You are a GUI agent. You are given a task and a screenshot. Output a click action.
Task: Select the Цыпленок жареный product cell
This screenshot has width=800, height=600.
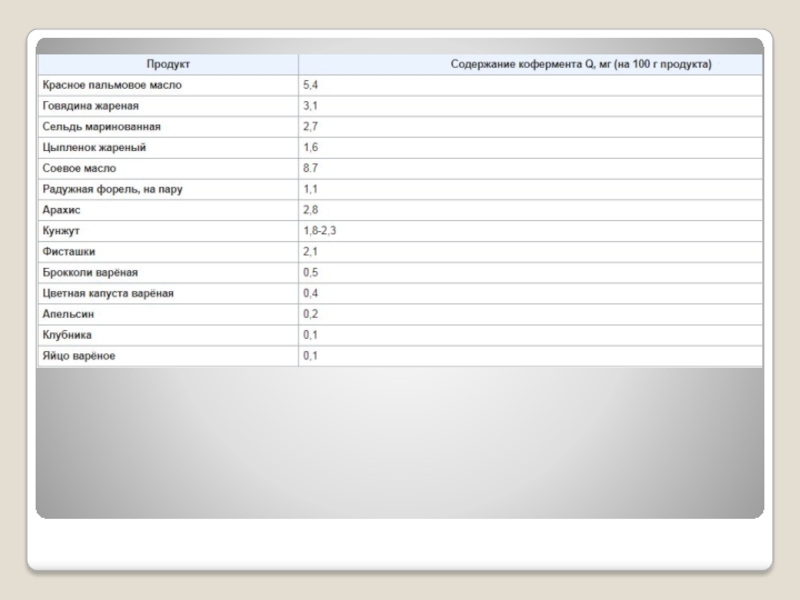95,147
